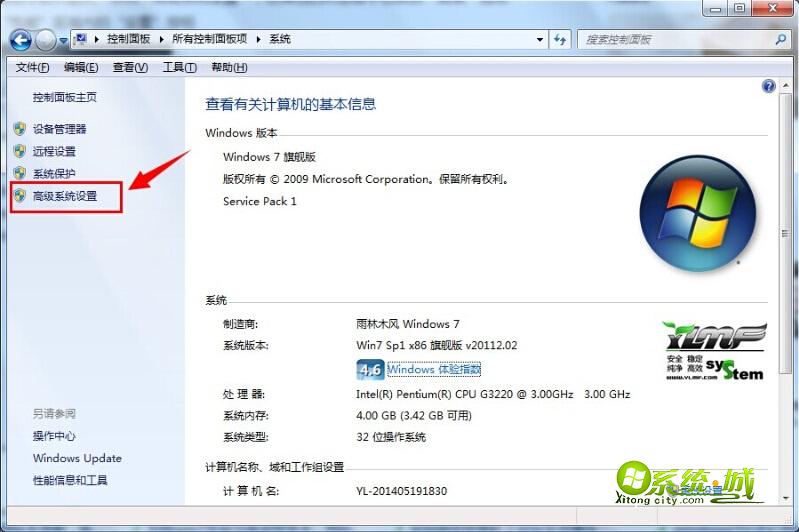This screenshot has height=532, width=799.
Task: Click the vertical scrollbar of the content pane
Action: tap(786, 300)
